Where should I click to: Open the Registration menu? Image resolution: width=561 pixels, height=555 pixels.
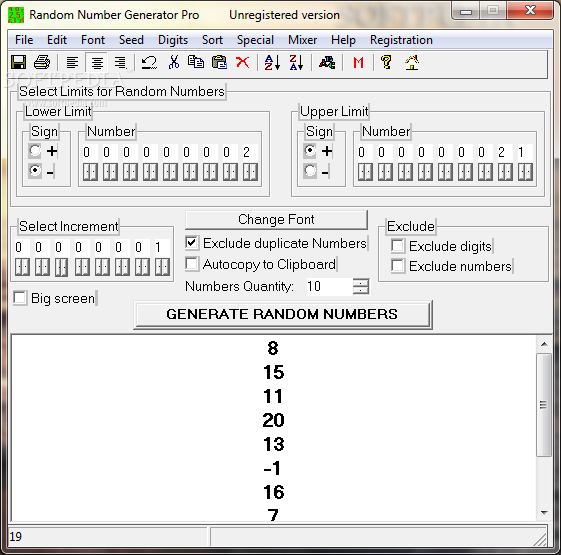point(401,40)
